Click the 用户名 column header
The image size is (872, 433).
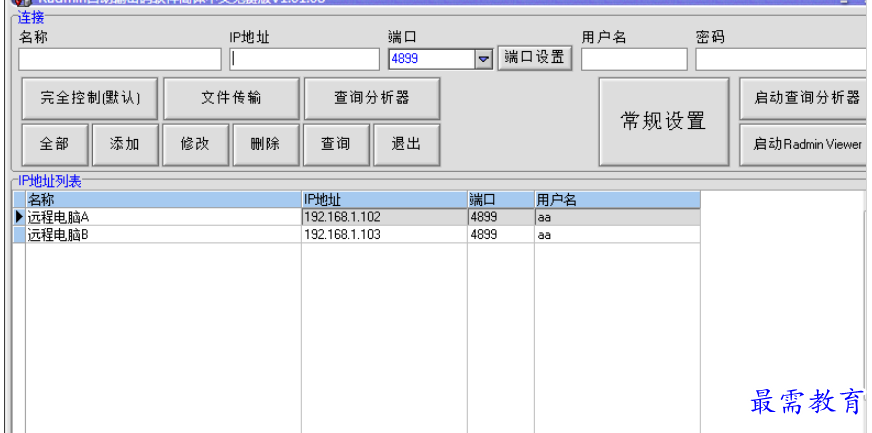[x=617, y=200]
